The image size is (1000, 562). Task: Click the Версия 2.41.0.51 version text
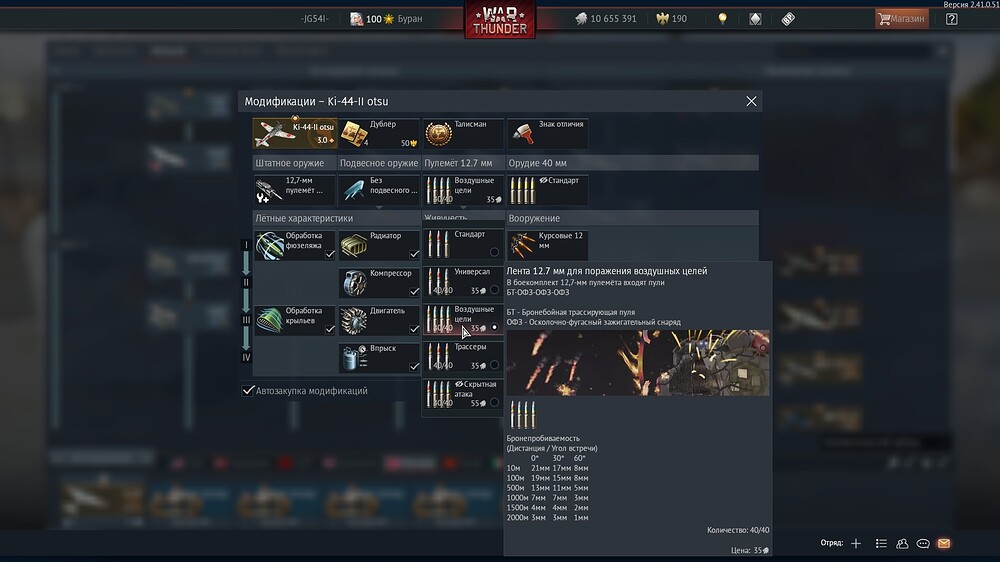point(971,4)
